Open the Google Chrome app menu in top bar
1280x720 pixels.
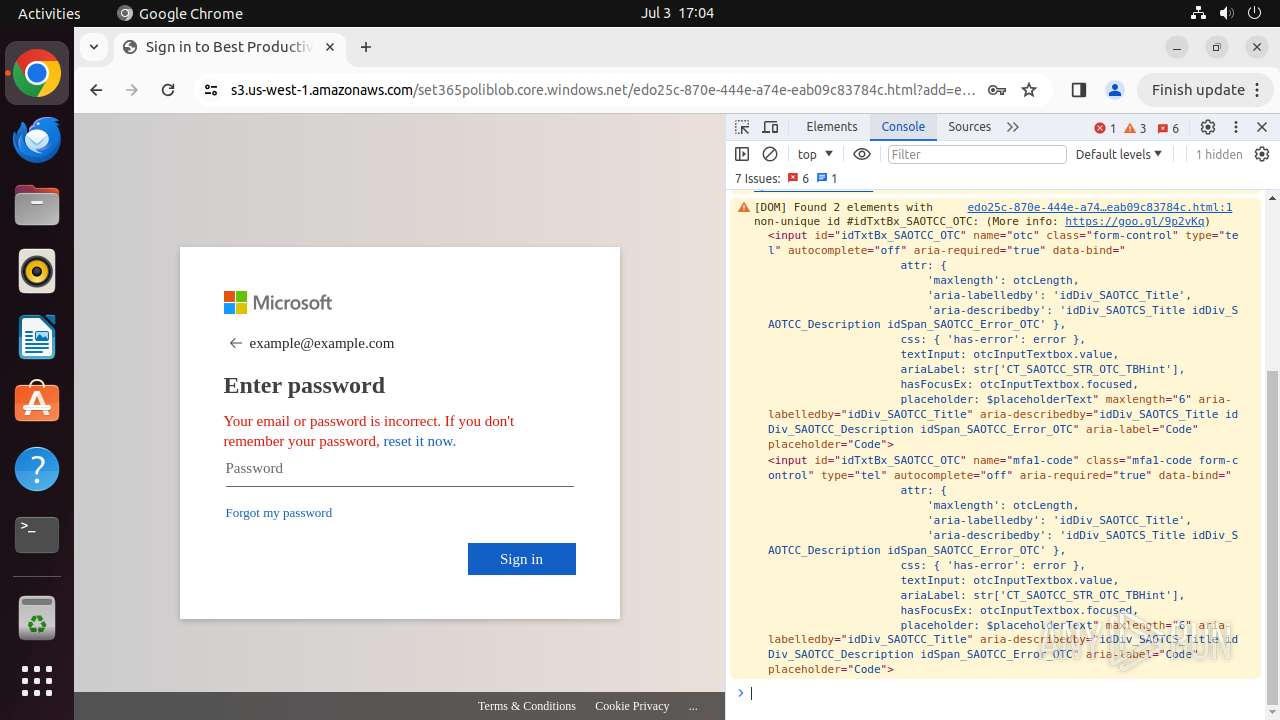coord(180,13)
